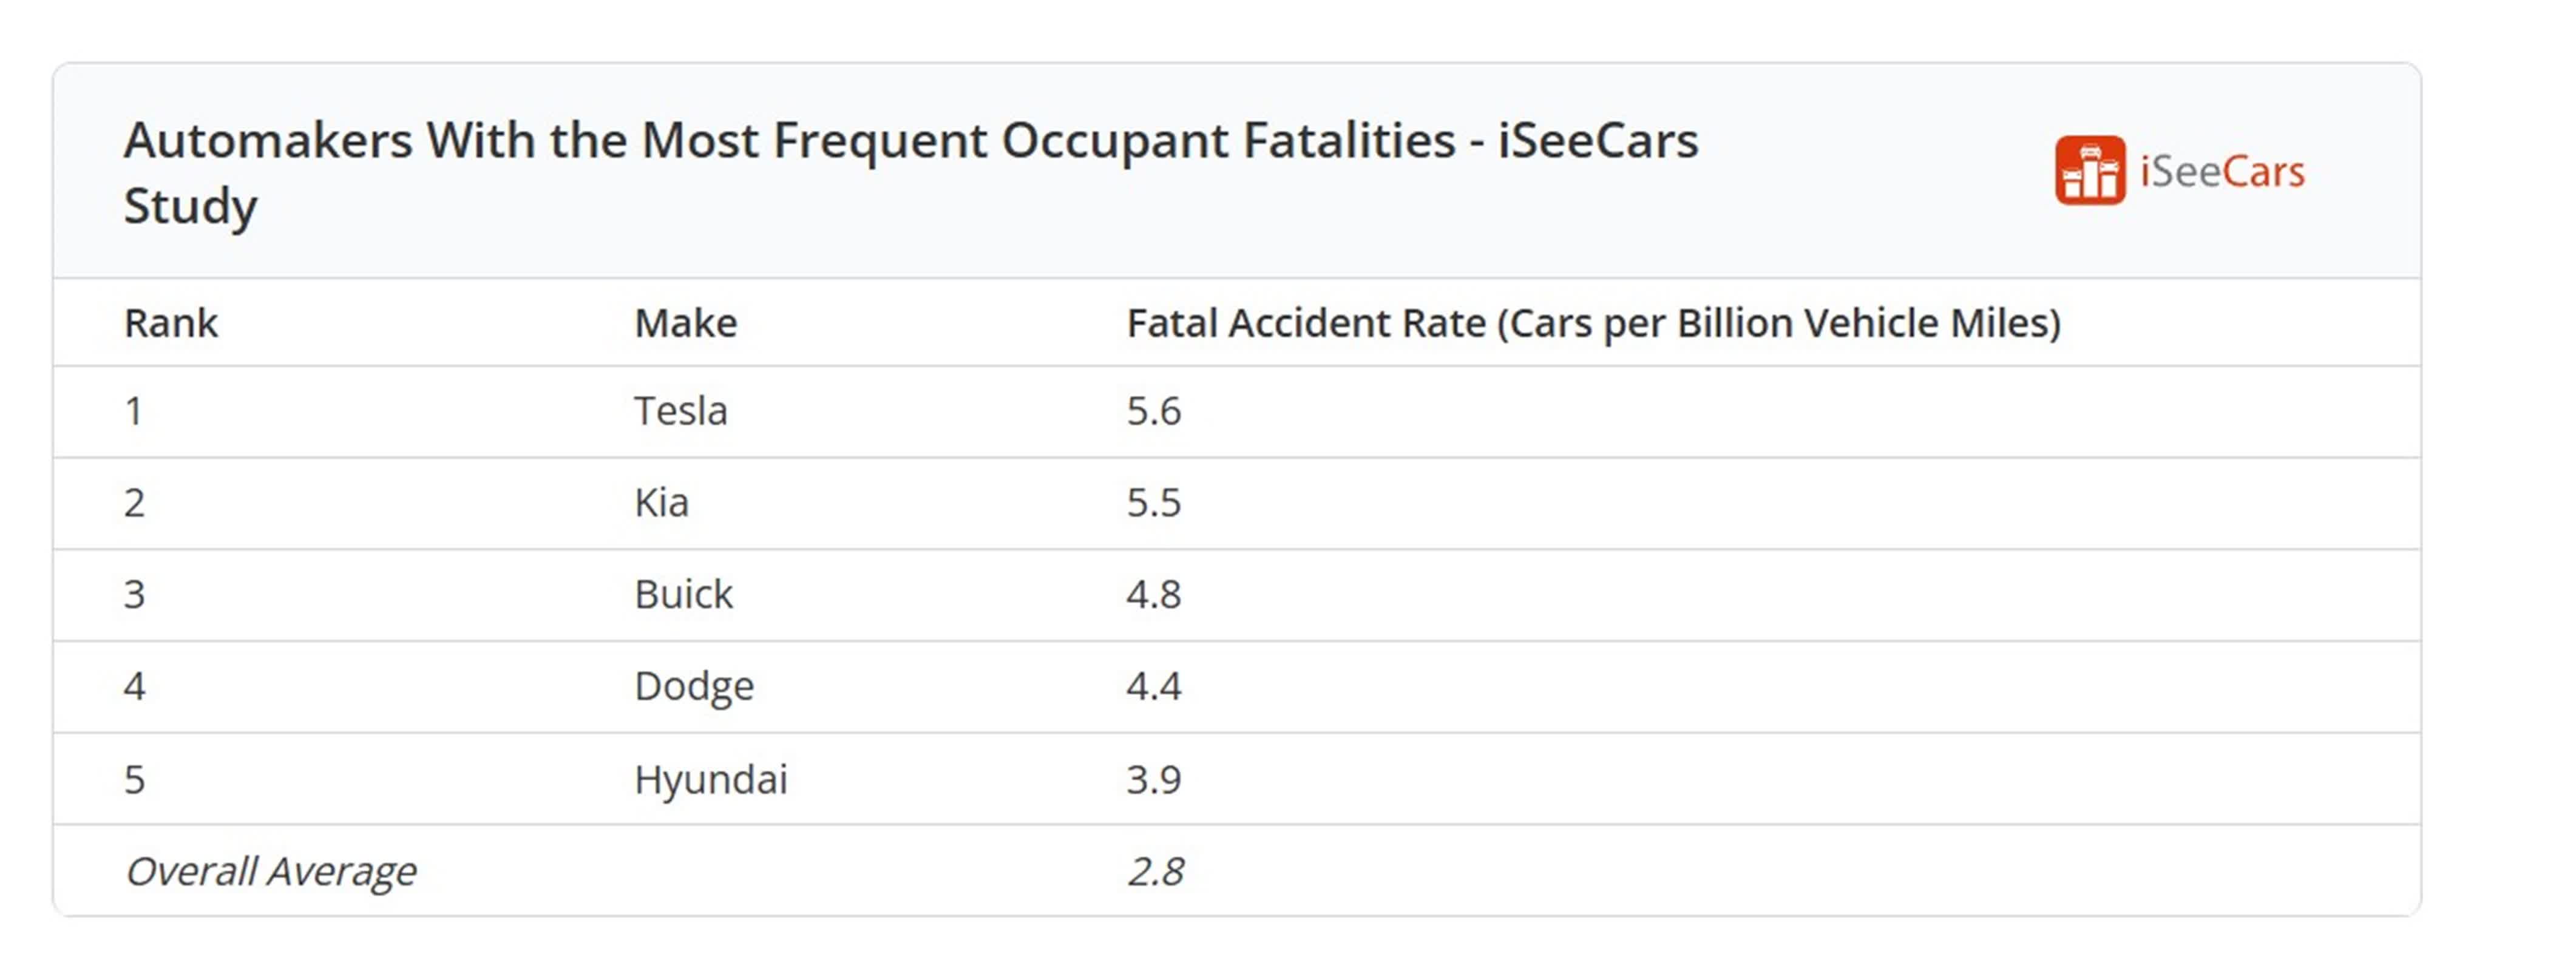This screenshot has height=971, width=2576.
Task: Select Dodge's 4.4 rate value
Action: (1153, 686)
